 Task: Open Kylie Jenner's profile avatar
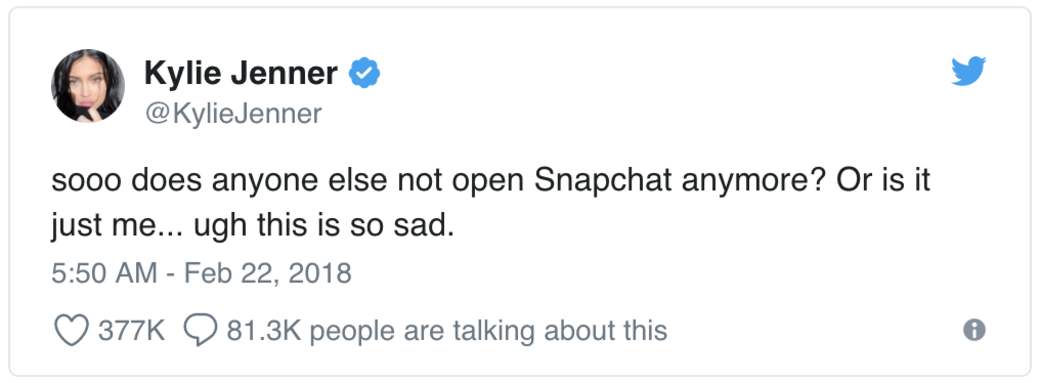(88, 86)
